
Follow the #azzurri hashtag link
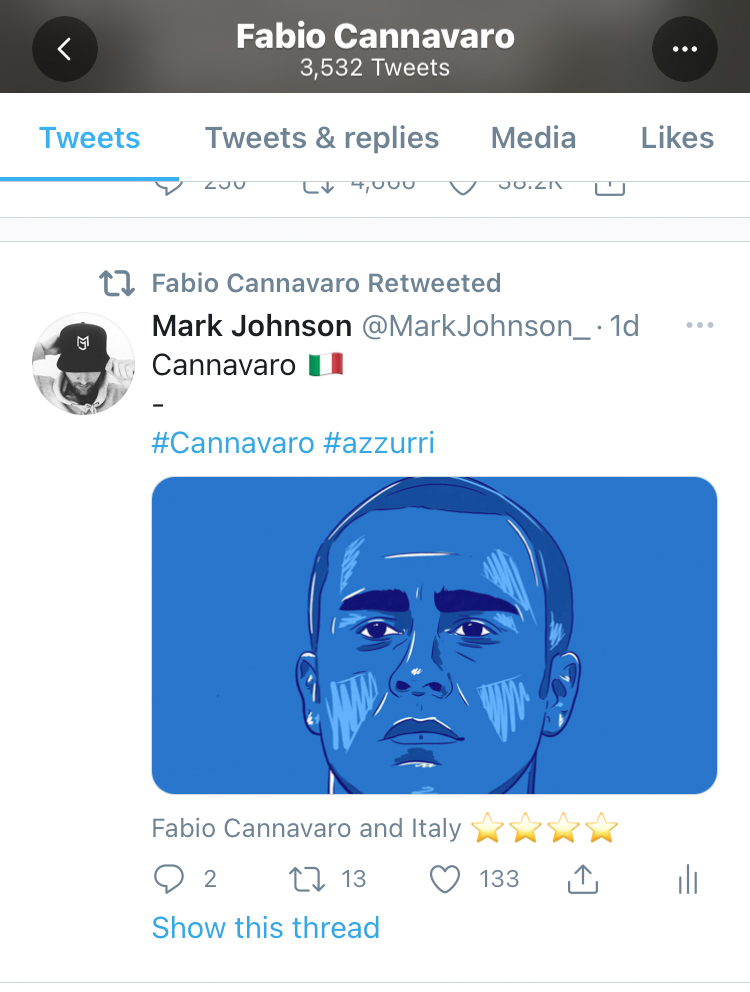click(x=379, y=443)
